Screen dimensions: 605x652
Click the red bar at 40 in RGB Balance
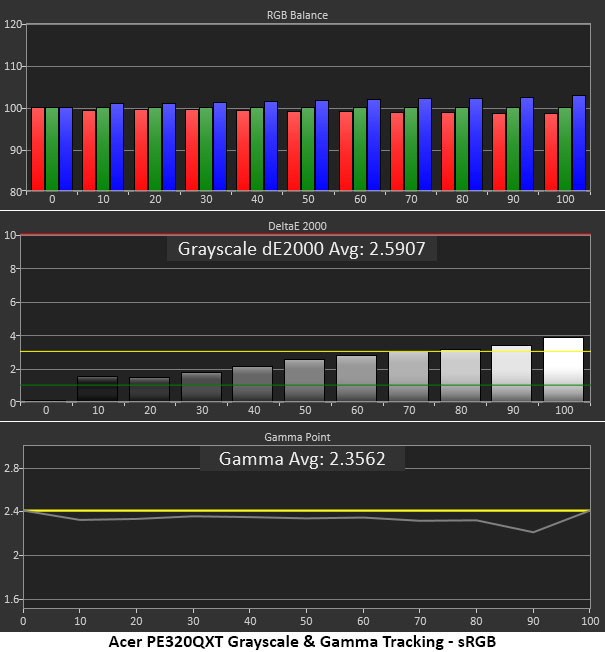pos(243,151)
